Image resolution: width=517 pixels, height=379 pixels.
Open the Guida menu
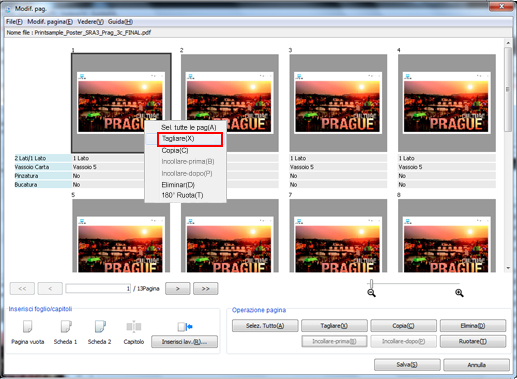[x=120, y=22]
